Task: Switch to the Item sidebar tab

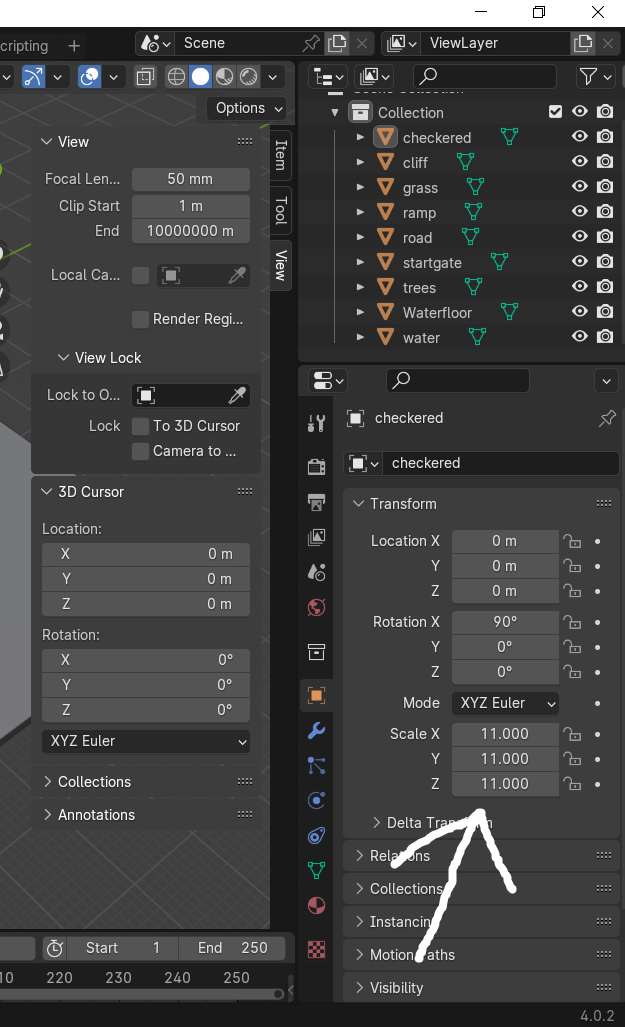Action: pos(281,155)
